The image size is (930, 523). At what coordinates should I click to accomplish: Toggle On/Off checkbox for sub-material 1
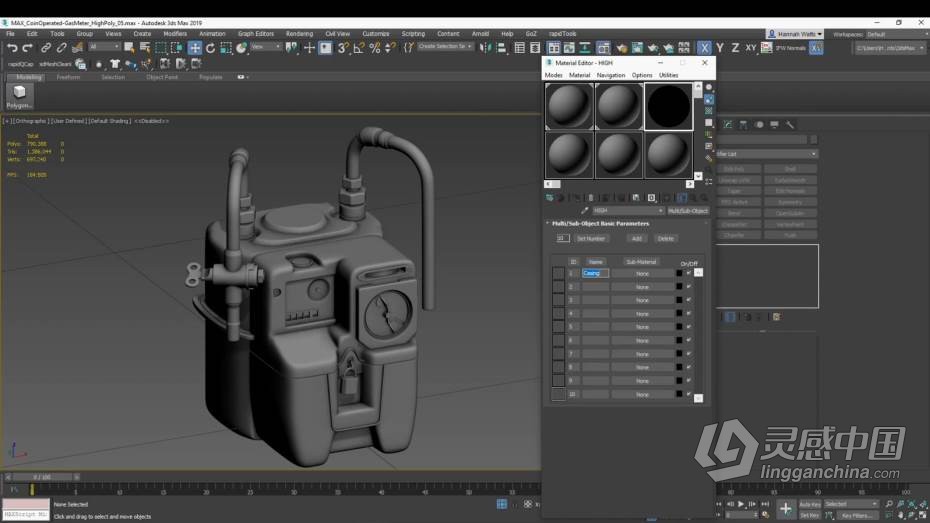[x=689, y=273]
